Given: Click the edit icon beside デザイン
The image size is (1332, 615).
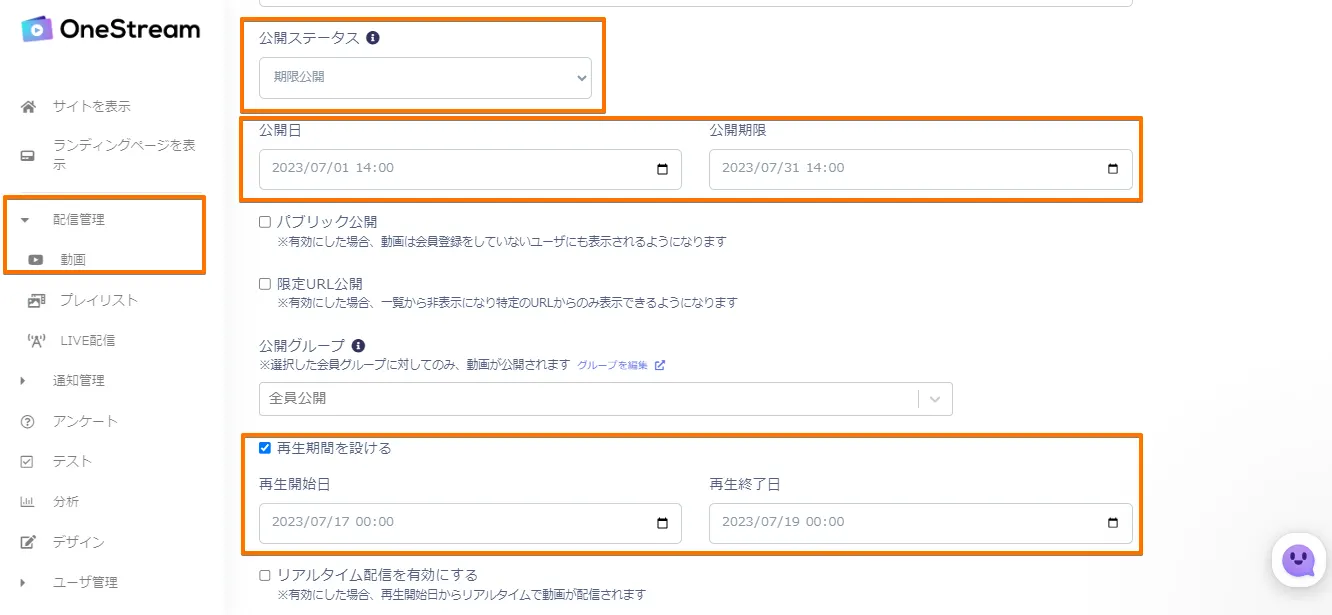Looking at the screenshot, I should tap(29, 542).
